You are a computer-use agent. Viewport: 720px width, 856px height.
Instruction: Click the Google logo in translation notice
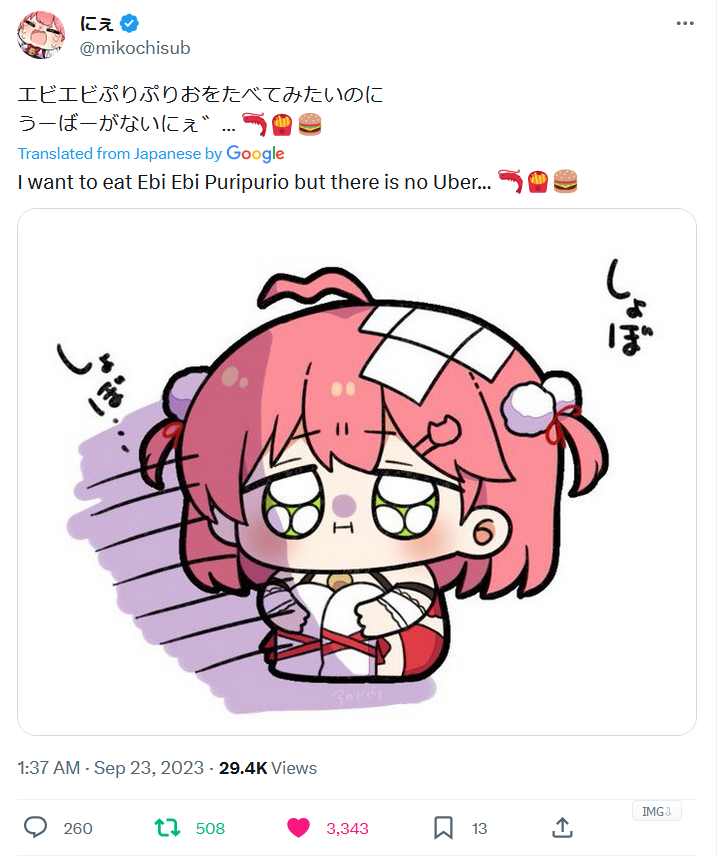tap(255, 154)
